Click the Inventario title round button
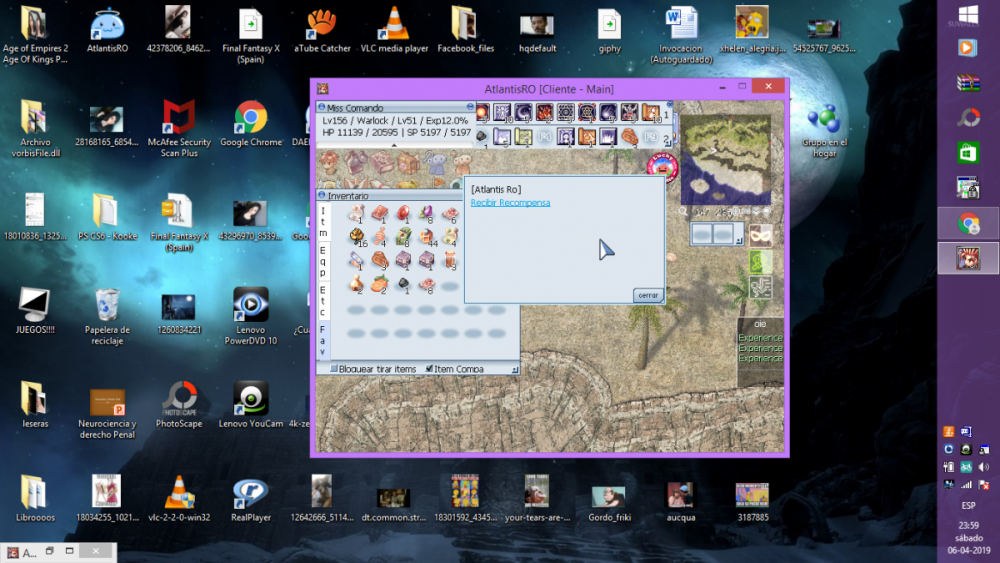The image size is (1000, 563). click(x=321, y=195)
